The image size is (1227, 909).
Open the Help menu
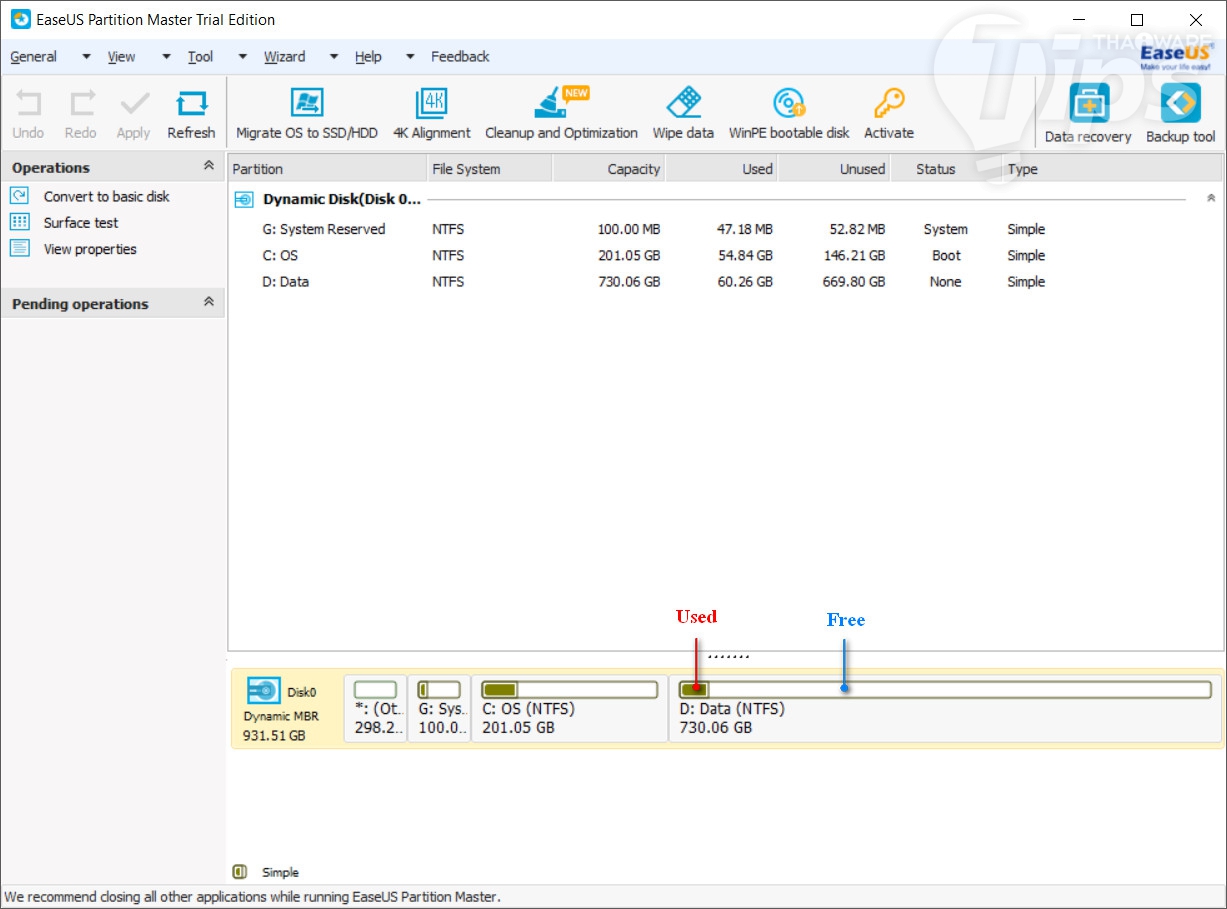click(368, 57)
